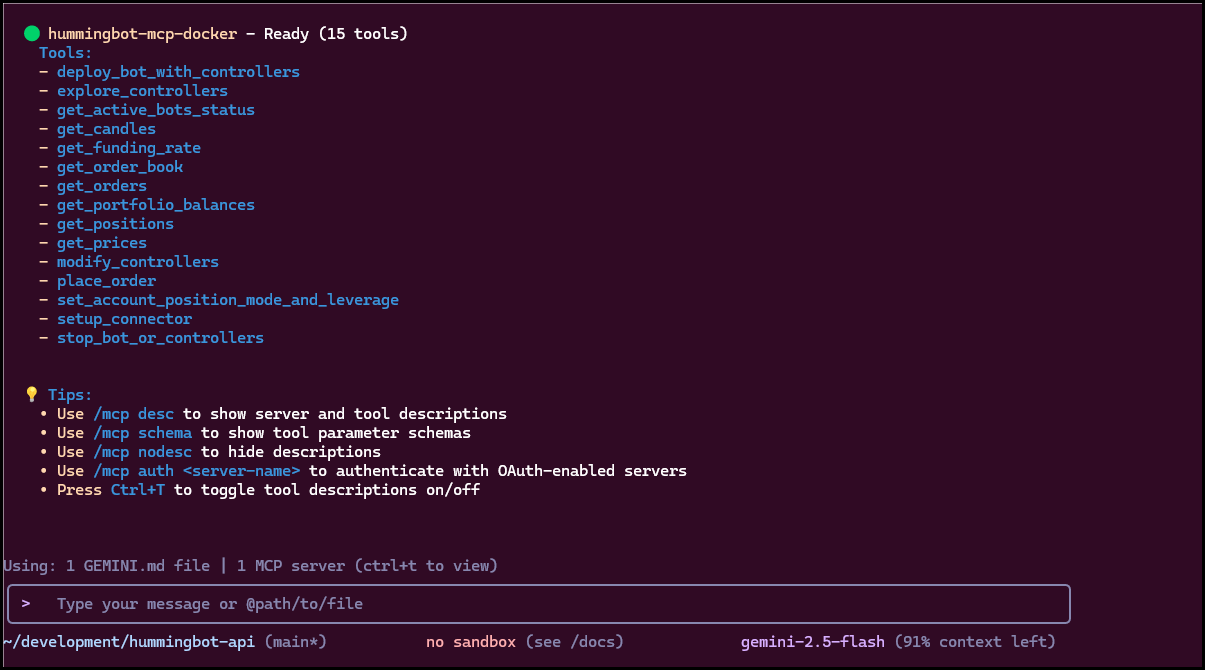Click the place_order tool
This screenshot has width=1205, height=670.
coord(106,280)
